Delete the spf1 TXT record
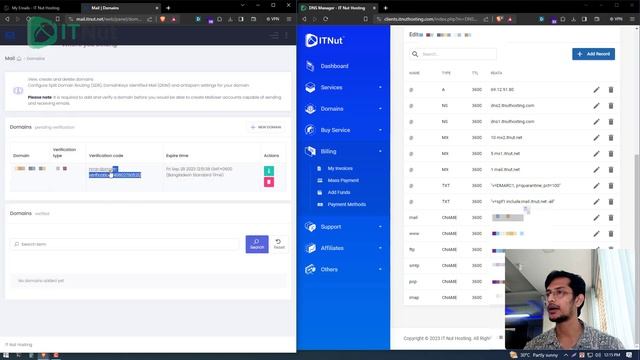Image resolution: width=640 pixels, height=360 pixels. tap(611, 202)
